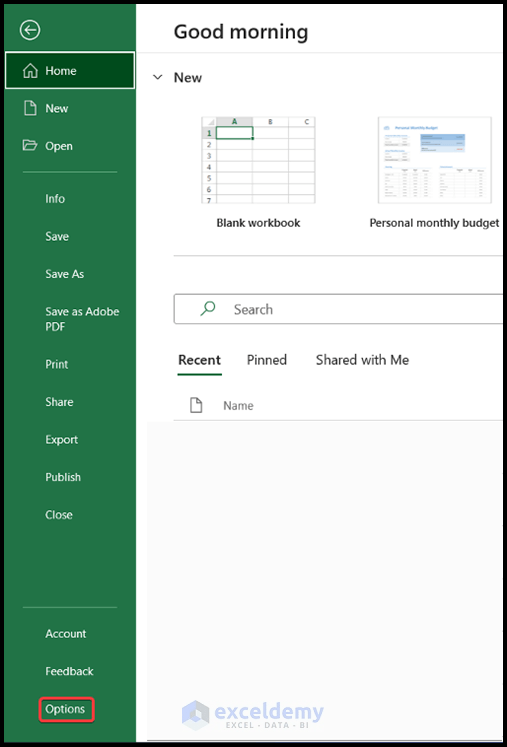
Task: Click the magnifier icon in Search
Action: tap(207, 309)
